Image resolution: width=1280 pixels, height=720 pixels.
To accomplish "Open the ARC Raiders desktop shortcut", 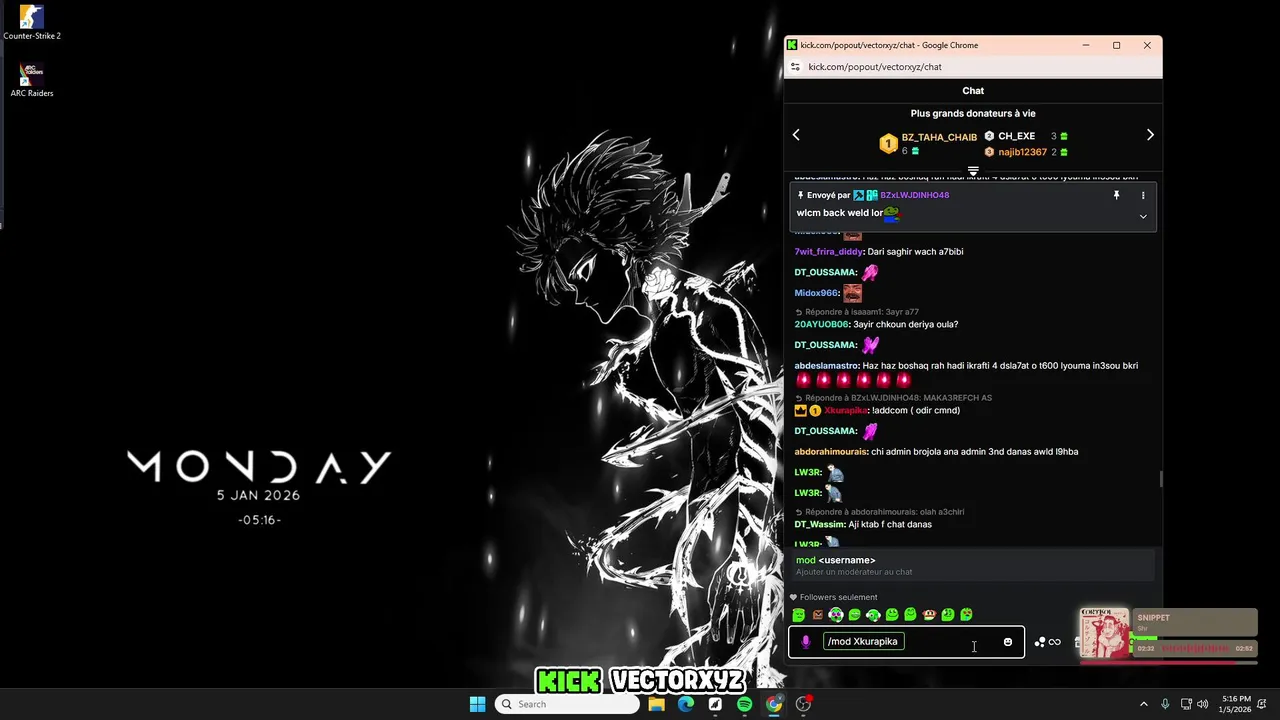I will tap(32, 80).
